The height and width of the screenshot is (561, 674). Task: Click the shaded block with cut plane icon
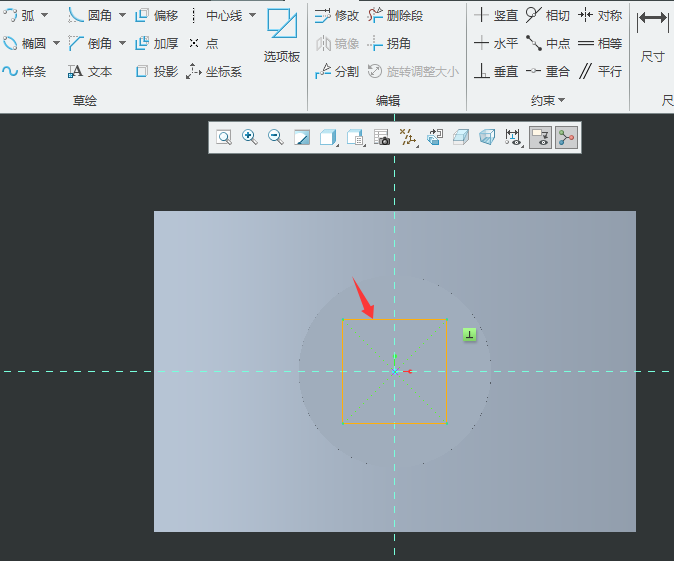pyautogui.click(x=461, y=138)
